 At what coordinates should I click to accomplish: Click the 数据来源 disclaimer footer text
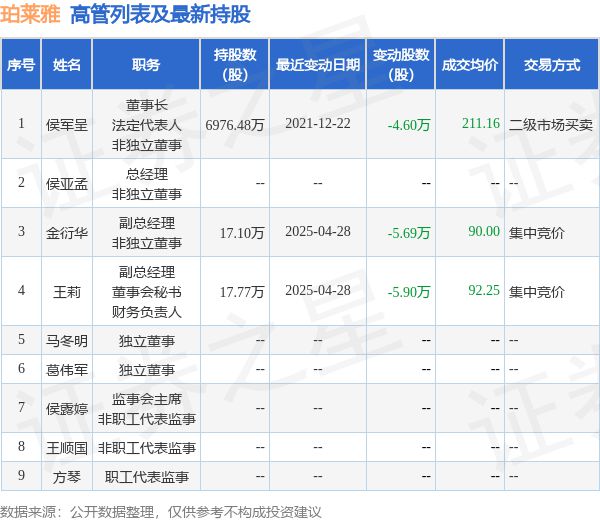(160, 512)
